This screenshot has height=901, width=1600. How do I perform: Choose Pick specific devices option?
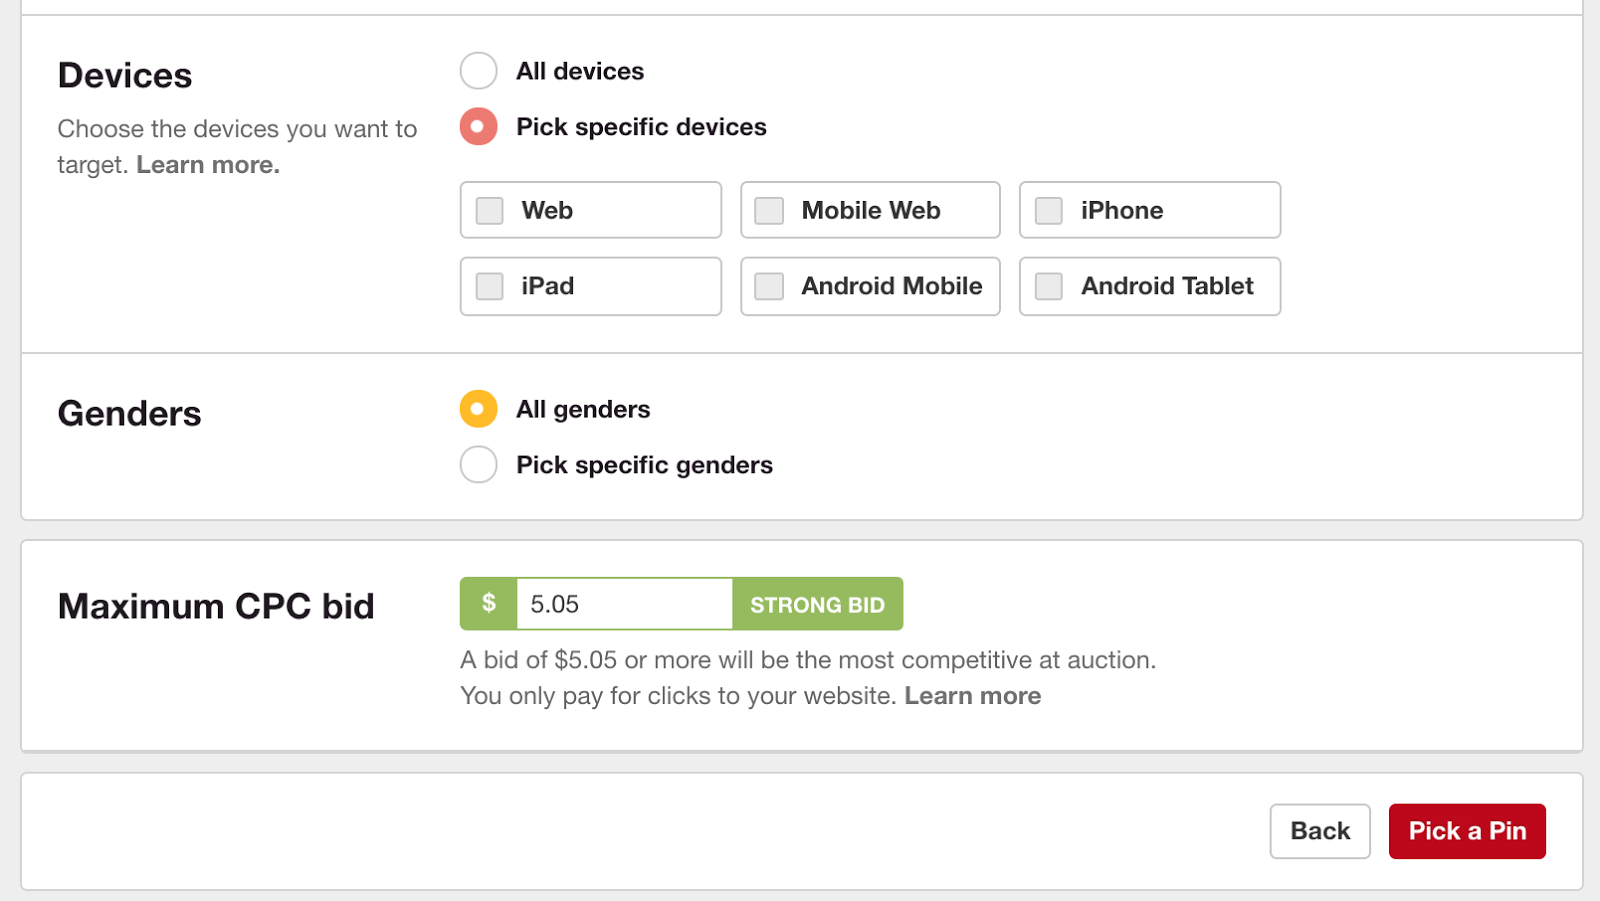(478, 126)
